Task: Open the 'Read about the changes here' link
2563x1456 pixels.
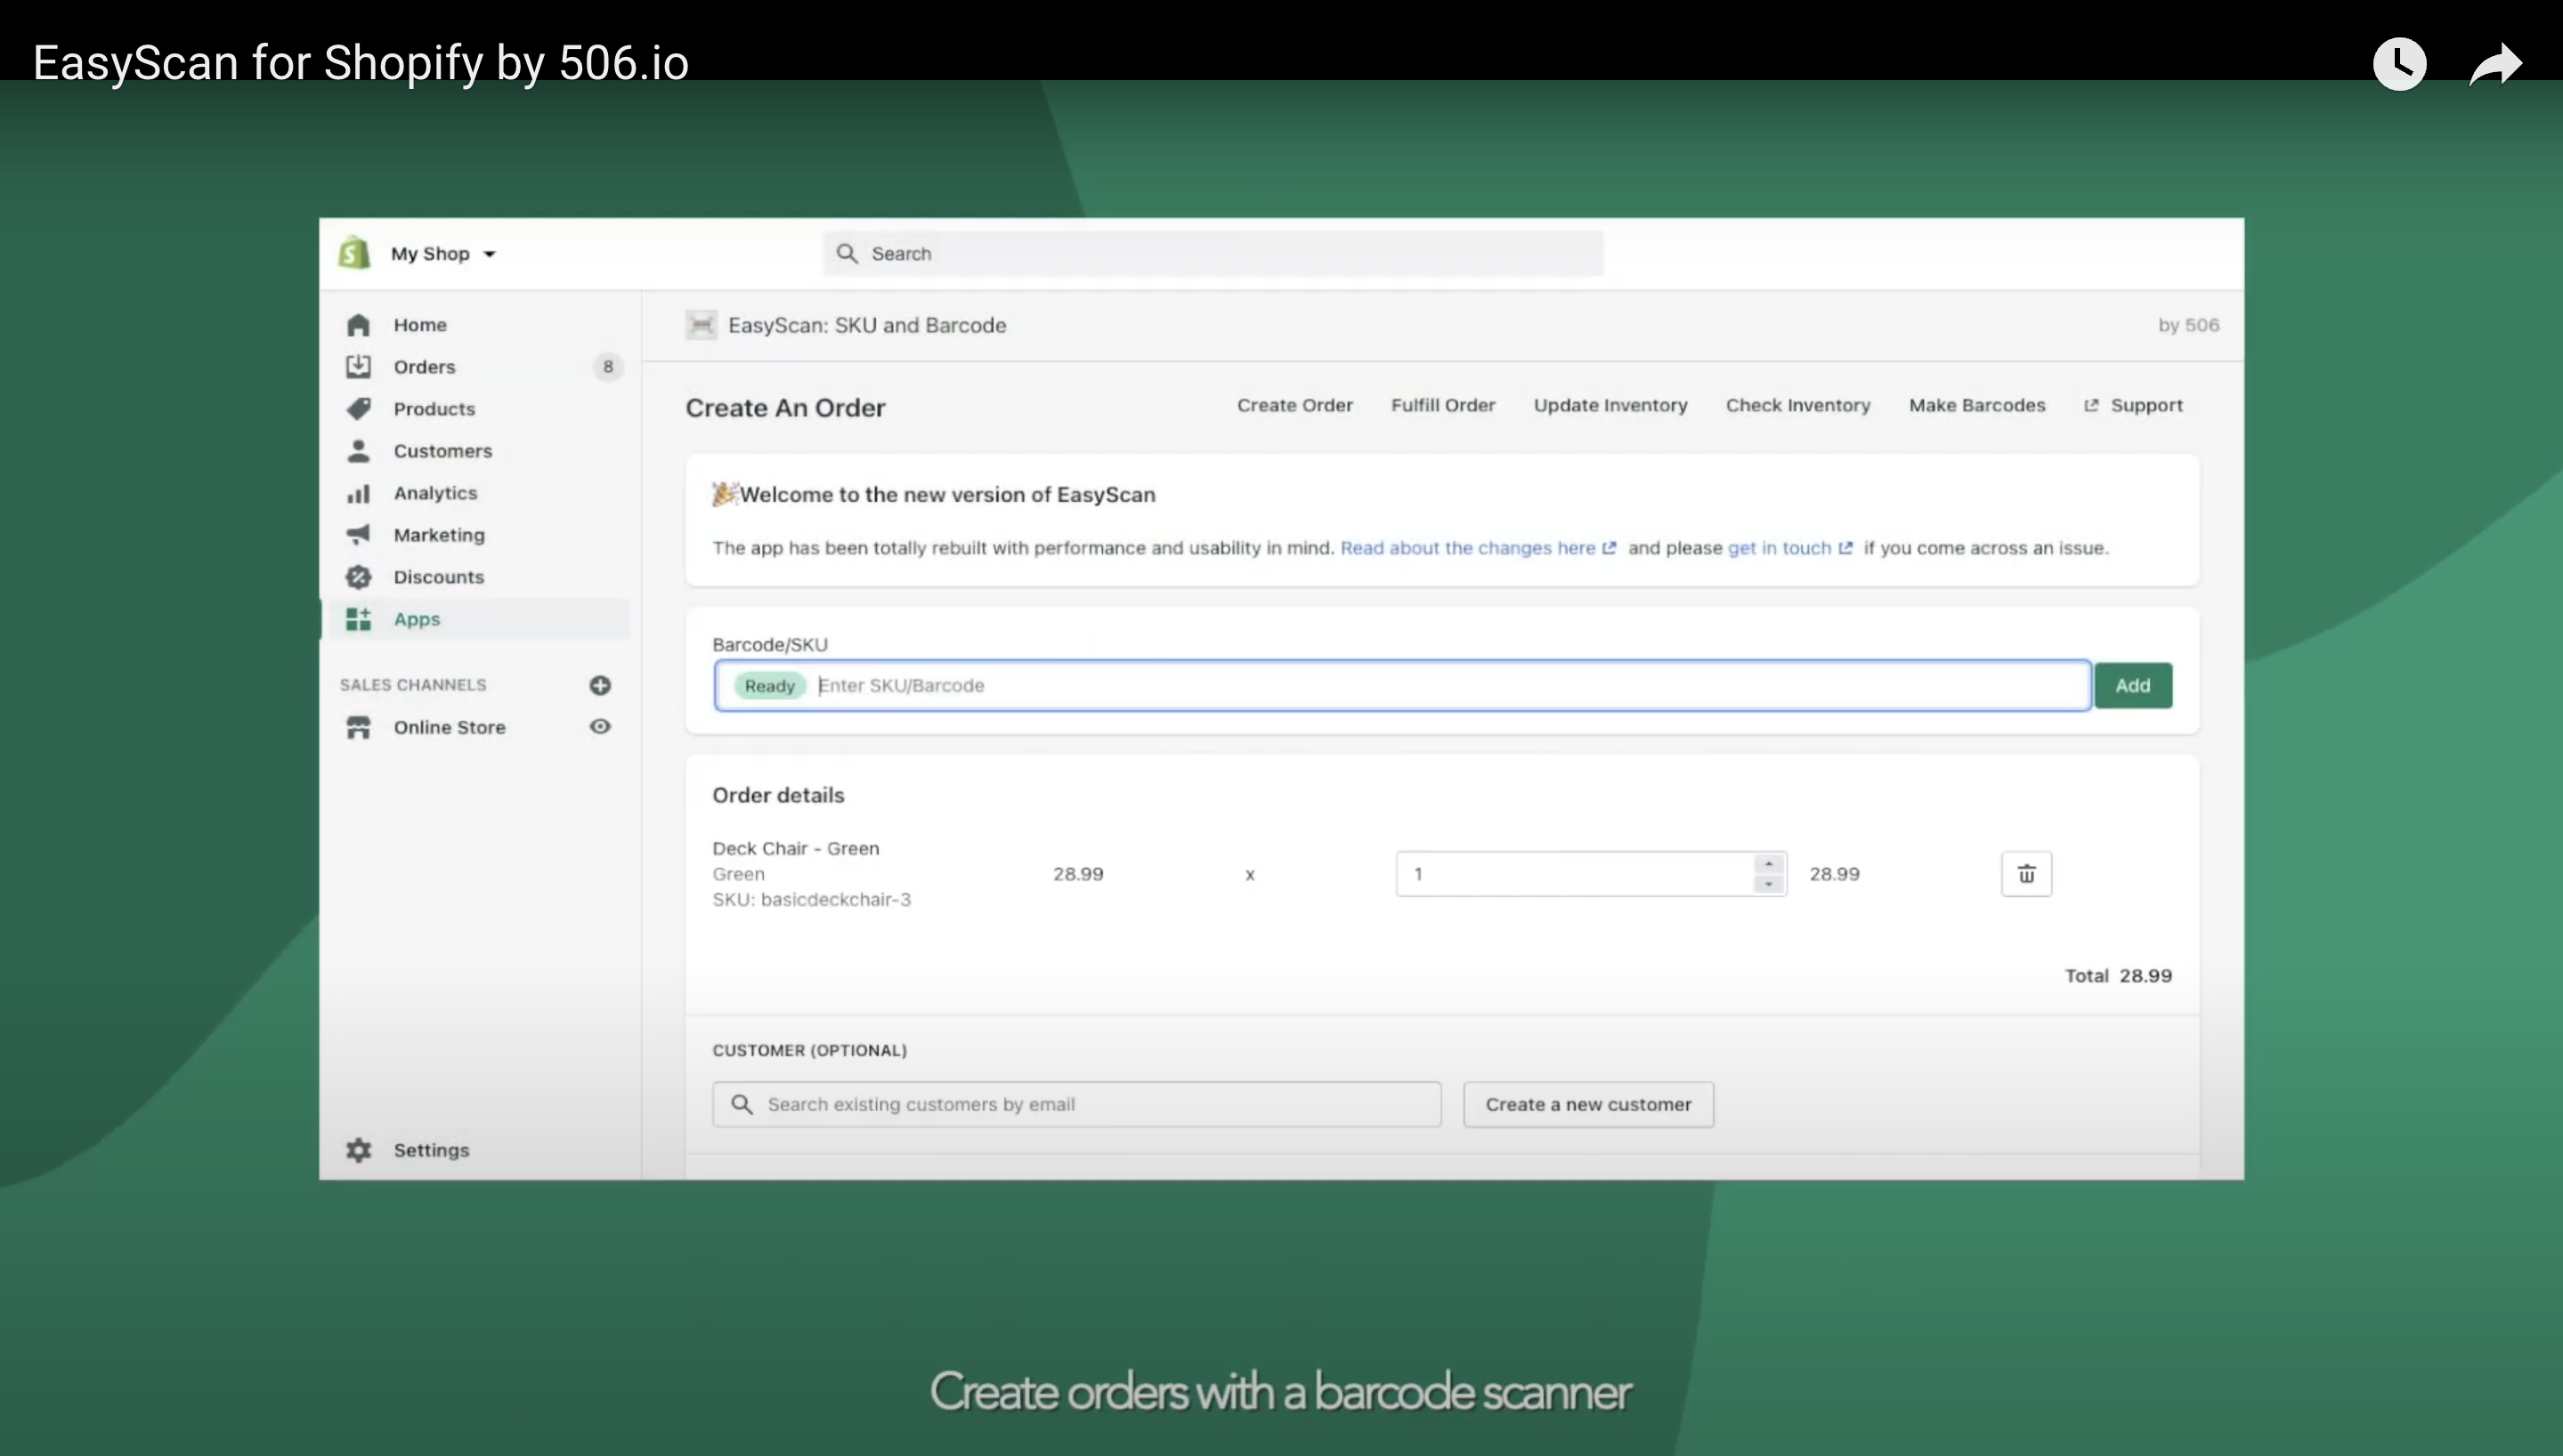Action: (x=1468, y=548)
